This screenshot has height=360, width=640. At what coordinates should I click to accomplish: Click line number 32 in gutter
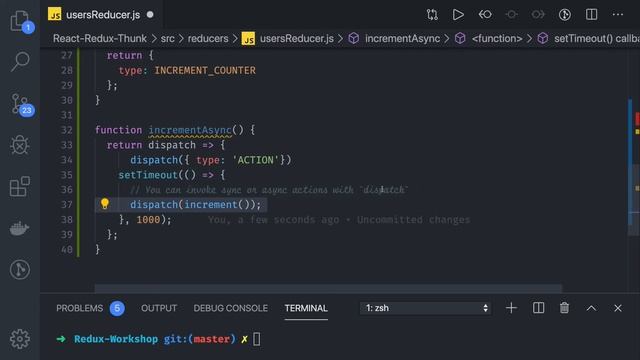click(67, 130)
